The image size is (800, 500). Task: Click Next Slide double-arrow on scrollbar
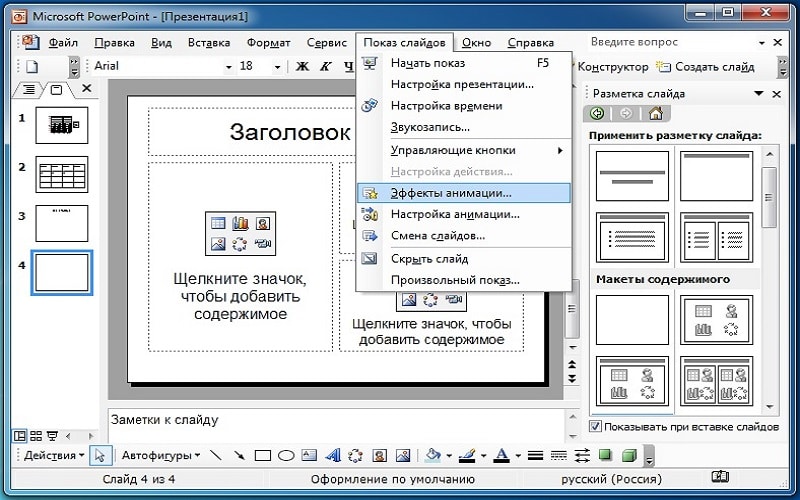[572, 379]
